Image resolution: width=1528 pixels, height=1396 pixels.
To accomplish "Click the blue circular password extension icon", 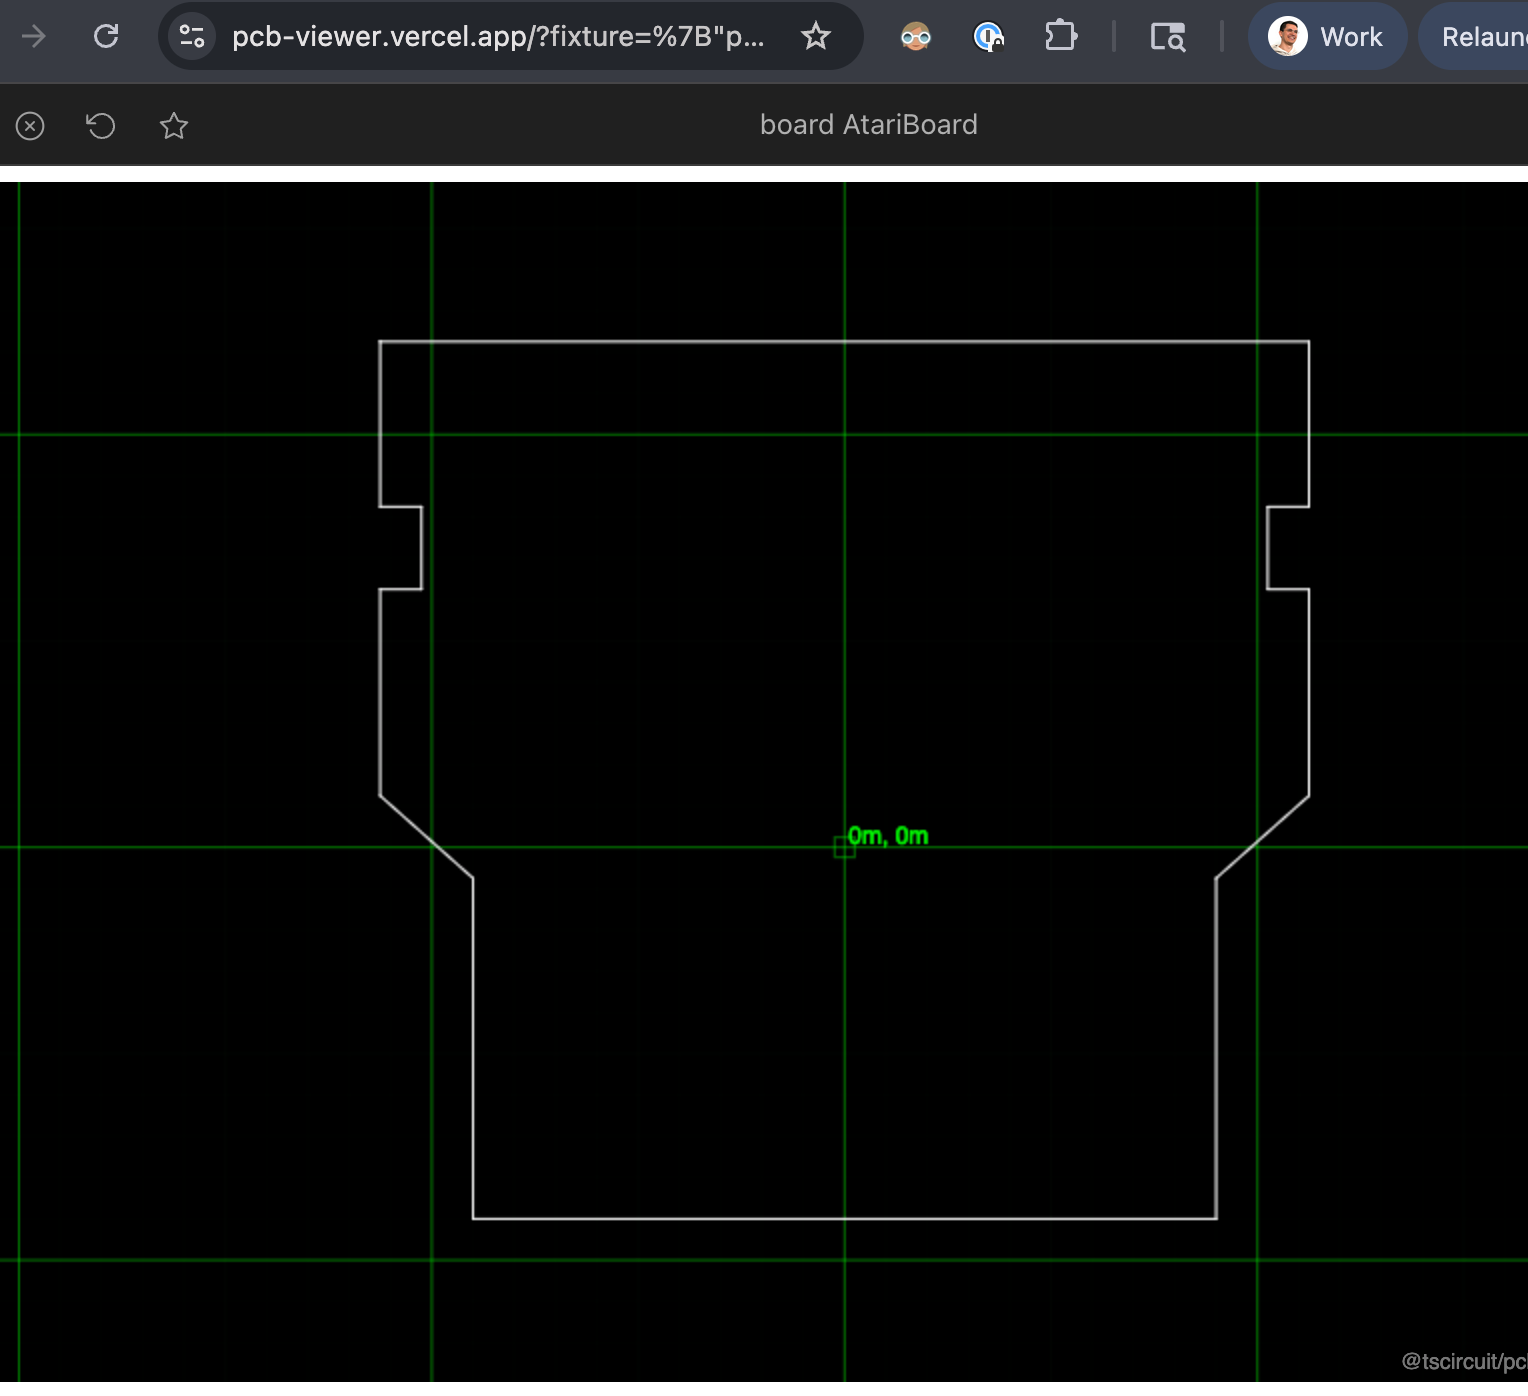I will (x=988, y=37).
